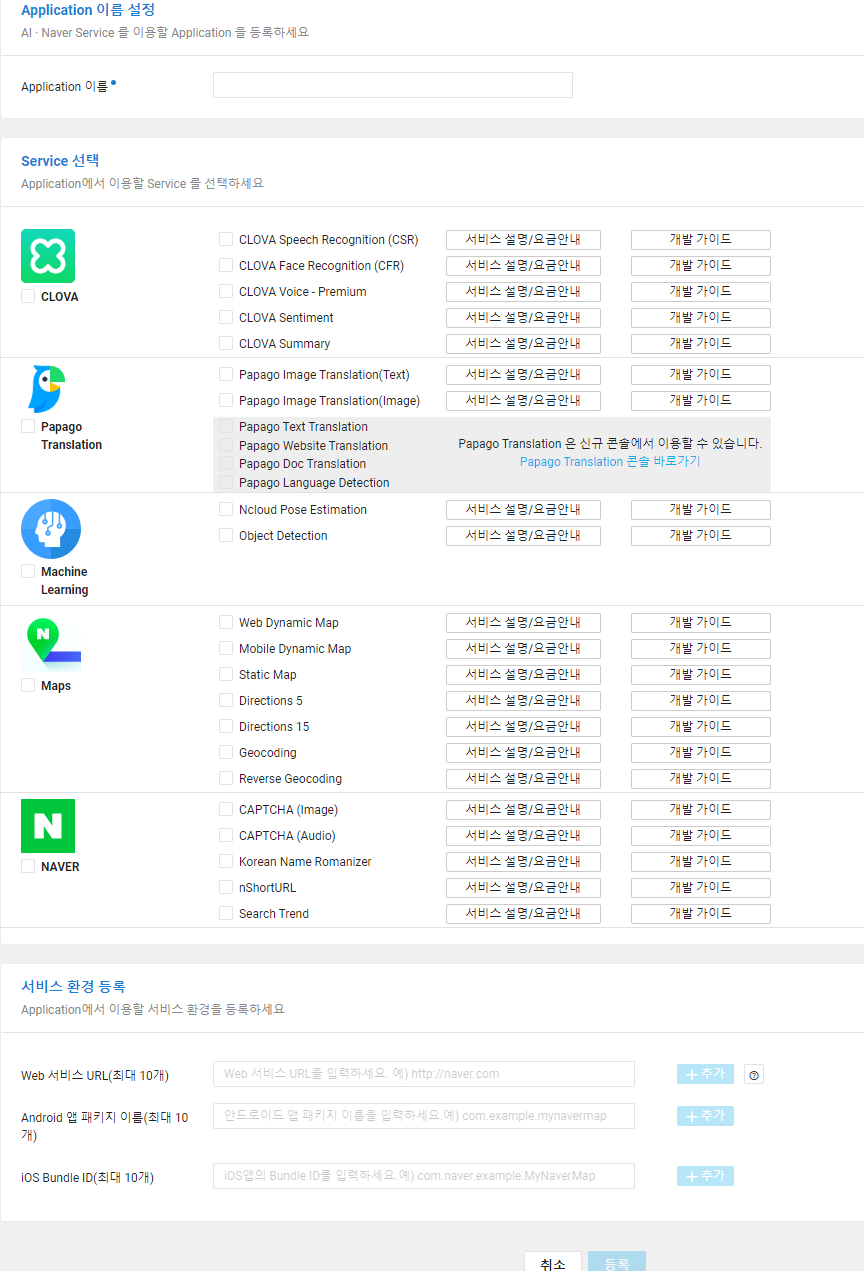Click the 등록 register button
864x1271 pixels.
[x=617, y=1262]
